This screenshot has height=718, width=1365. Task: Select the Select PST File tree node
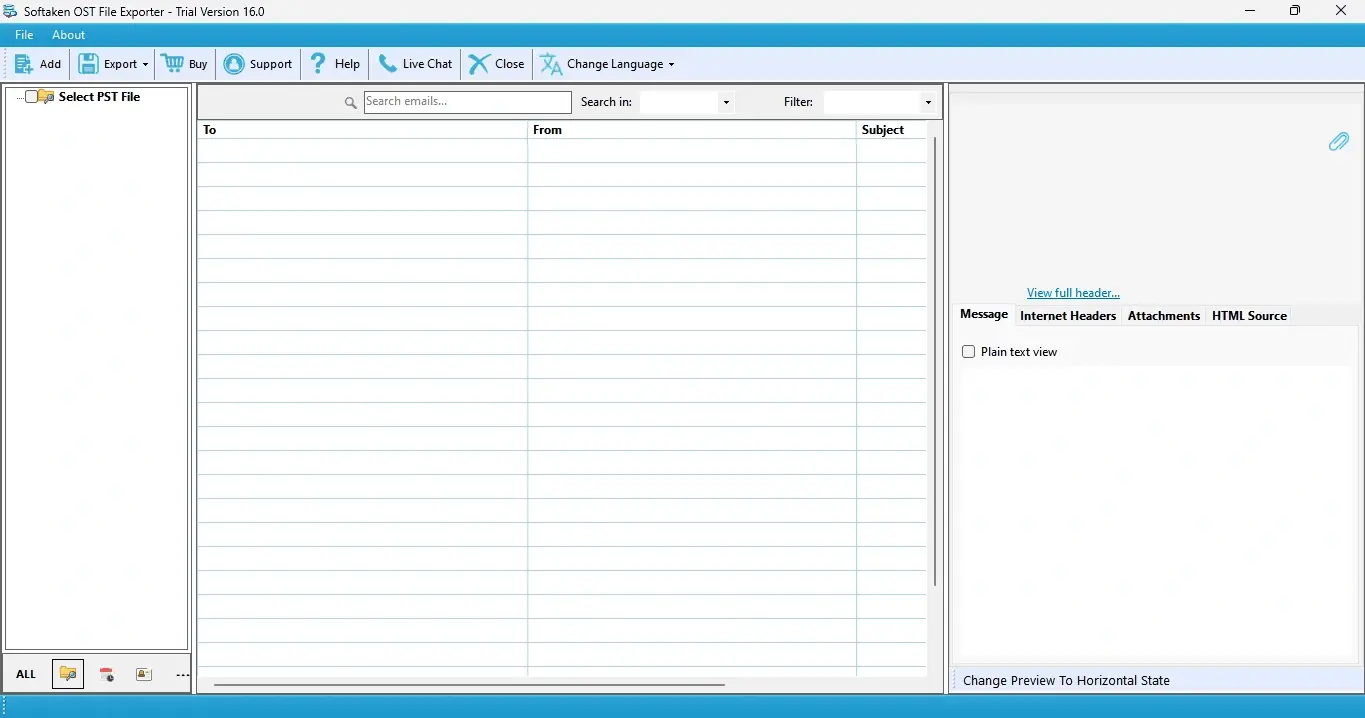tap(99, 97)
